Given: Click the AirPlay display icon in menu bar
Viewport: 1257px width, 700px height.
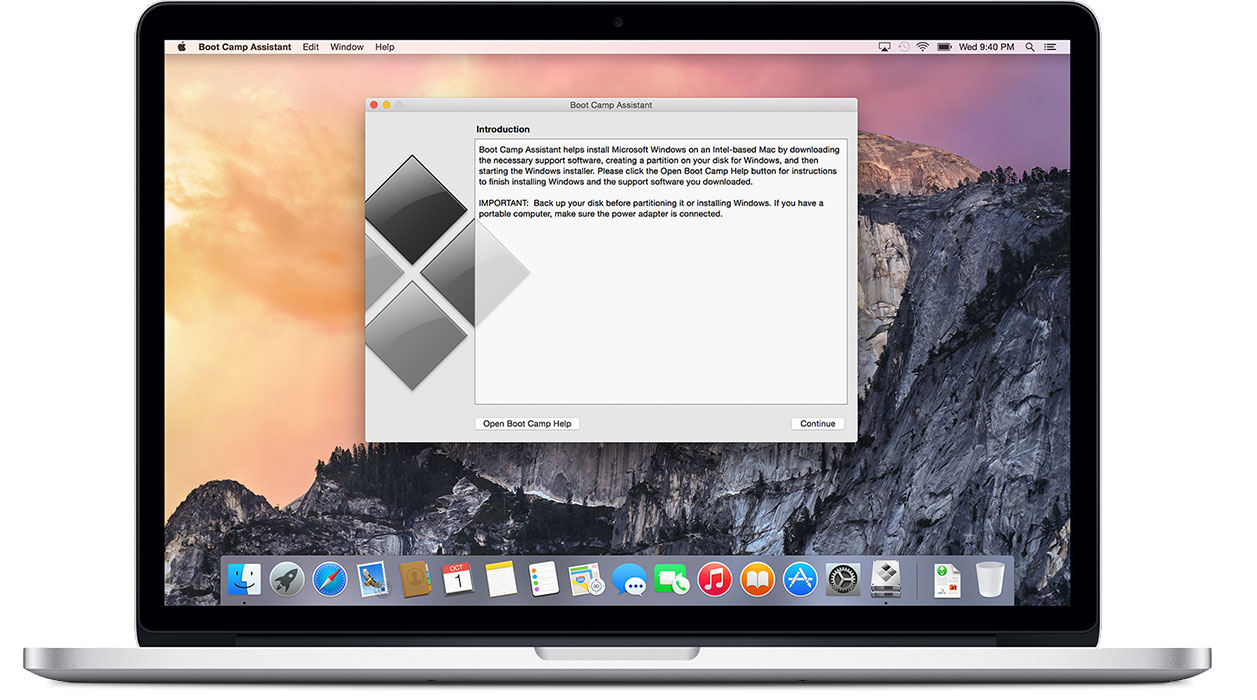Looking at the screenshot, I should pyautogui.click(x=884, y=47).
